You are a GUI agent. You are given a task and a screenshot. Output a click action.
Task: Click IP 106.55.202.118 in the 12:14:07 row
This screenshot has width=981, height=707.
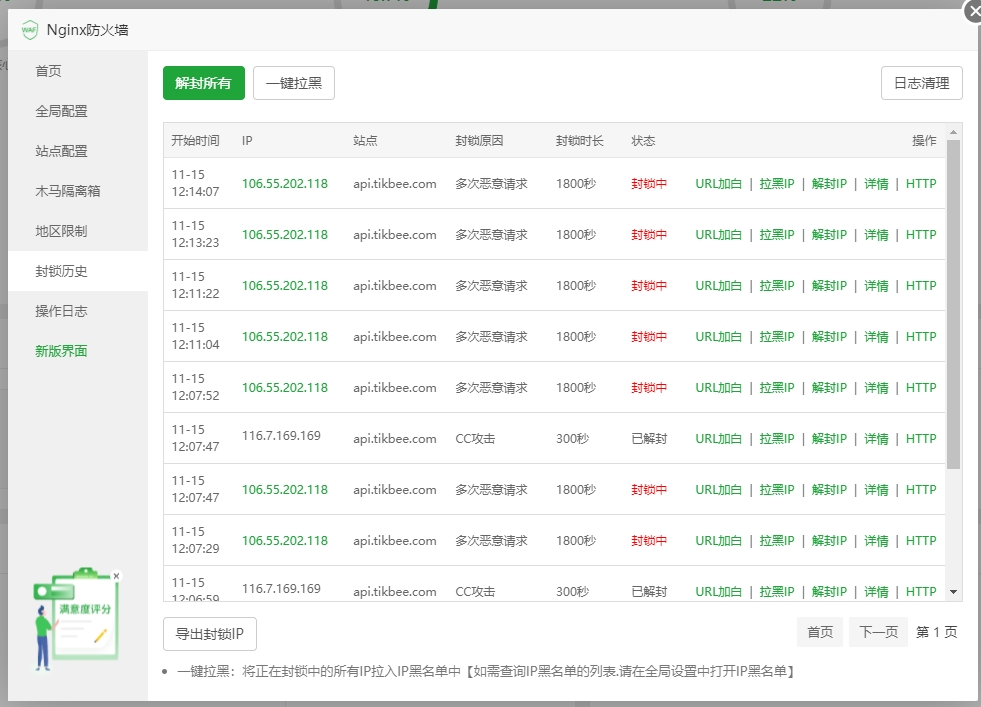[285, 184]
